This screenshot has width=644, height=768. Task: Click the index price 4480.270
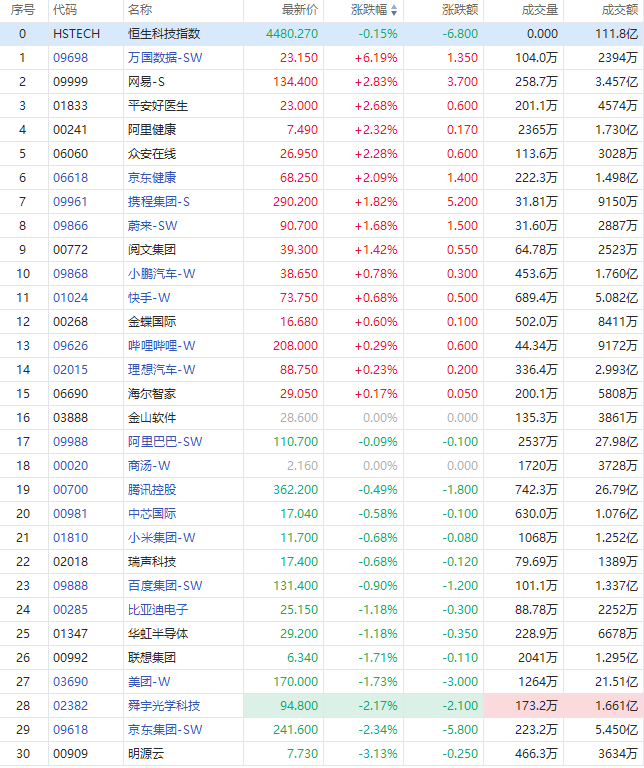292,34
